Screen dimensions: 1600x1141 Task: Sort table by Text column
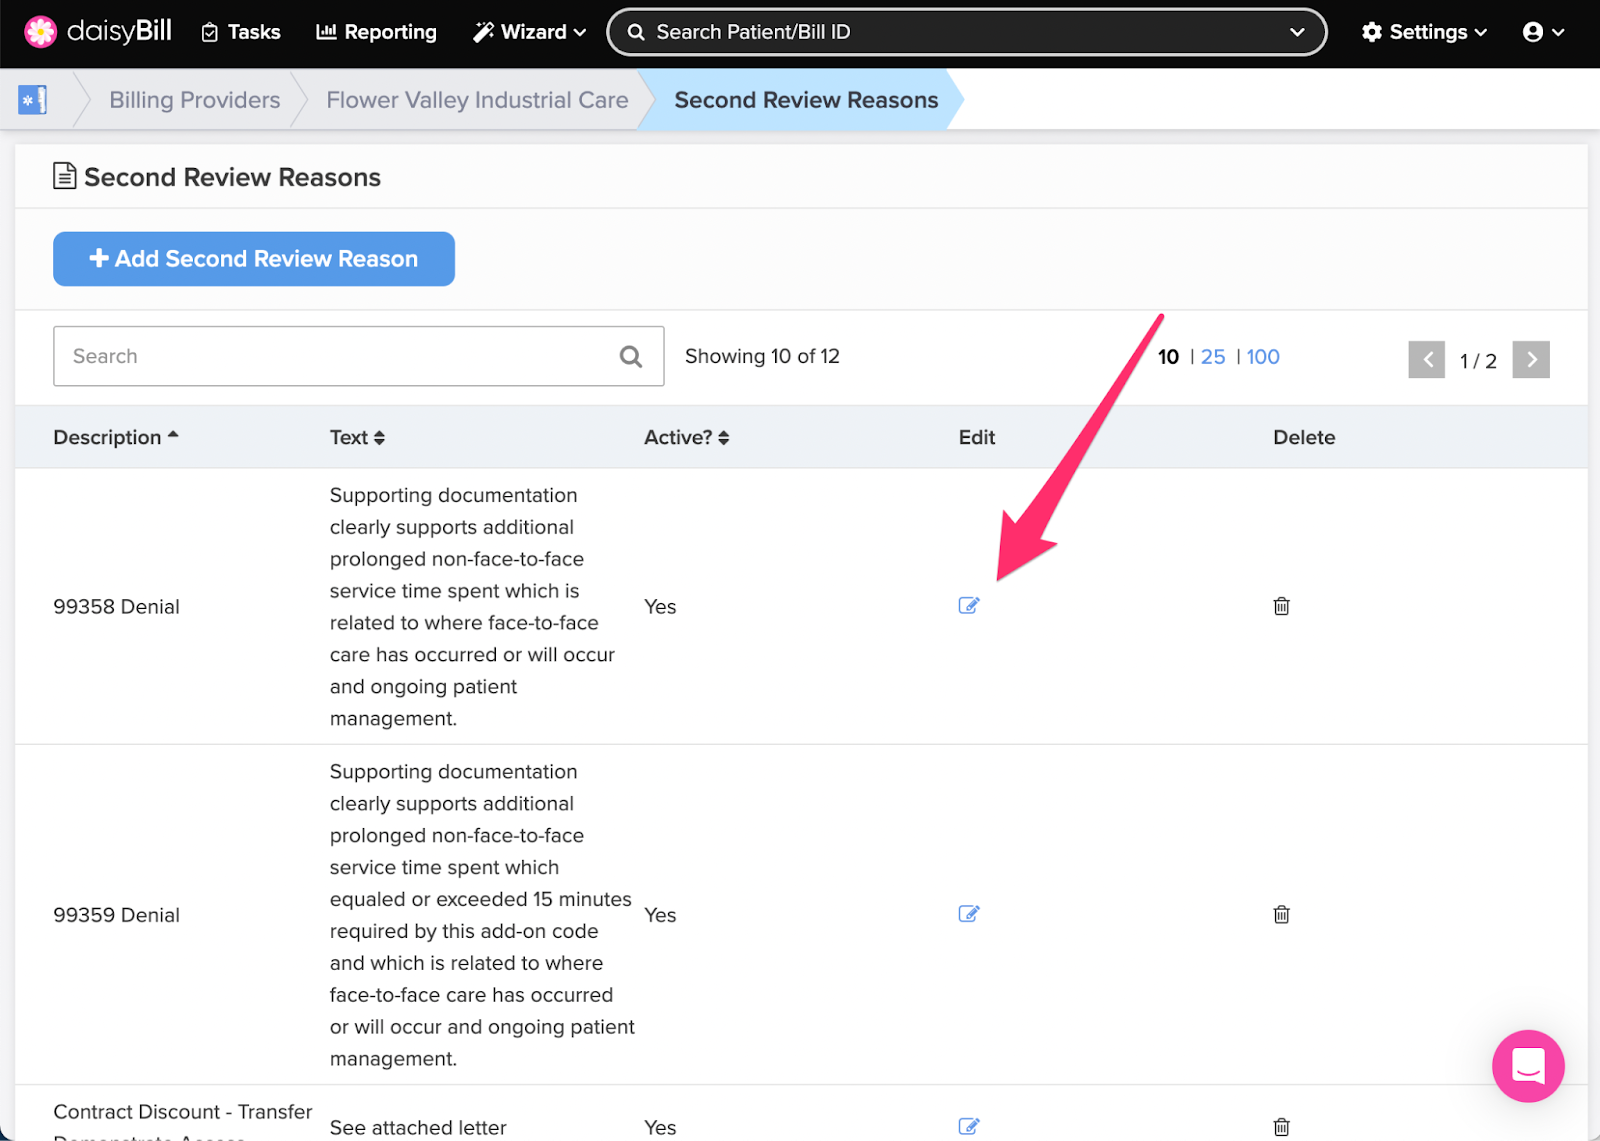pyautogui.click(x=357, y=437)
